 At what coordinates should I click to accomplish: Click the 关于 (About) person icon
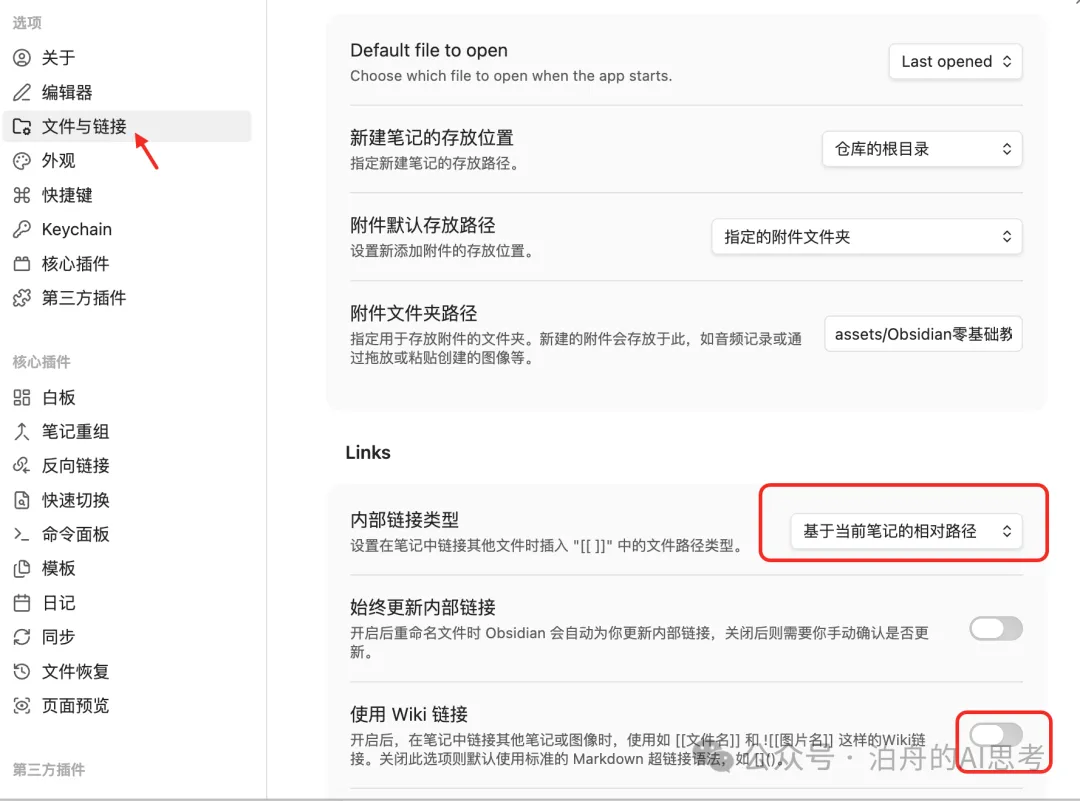coord(22,58)
